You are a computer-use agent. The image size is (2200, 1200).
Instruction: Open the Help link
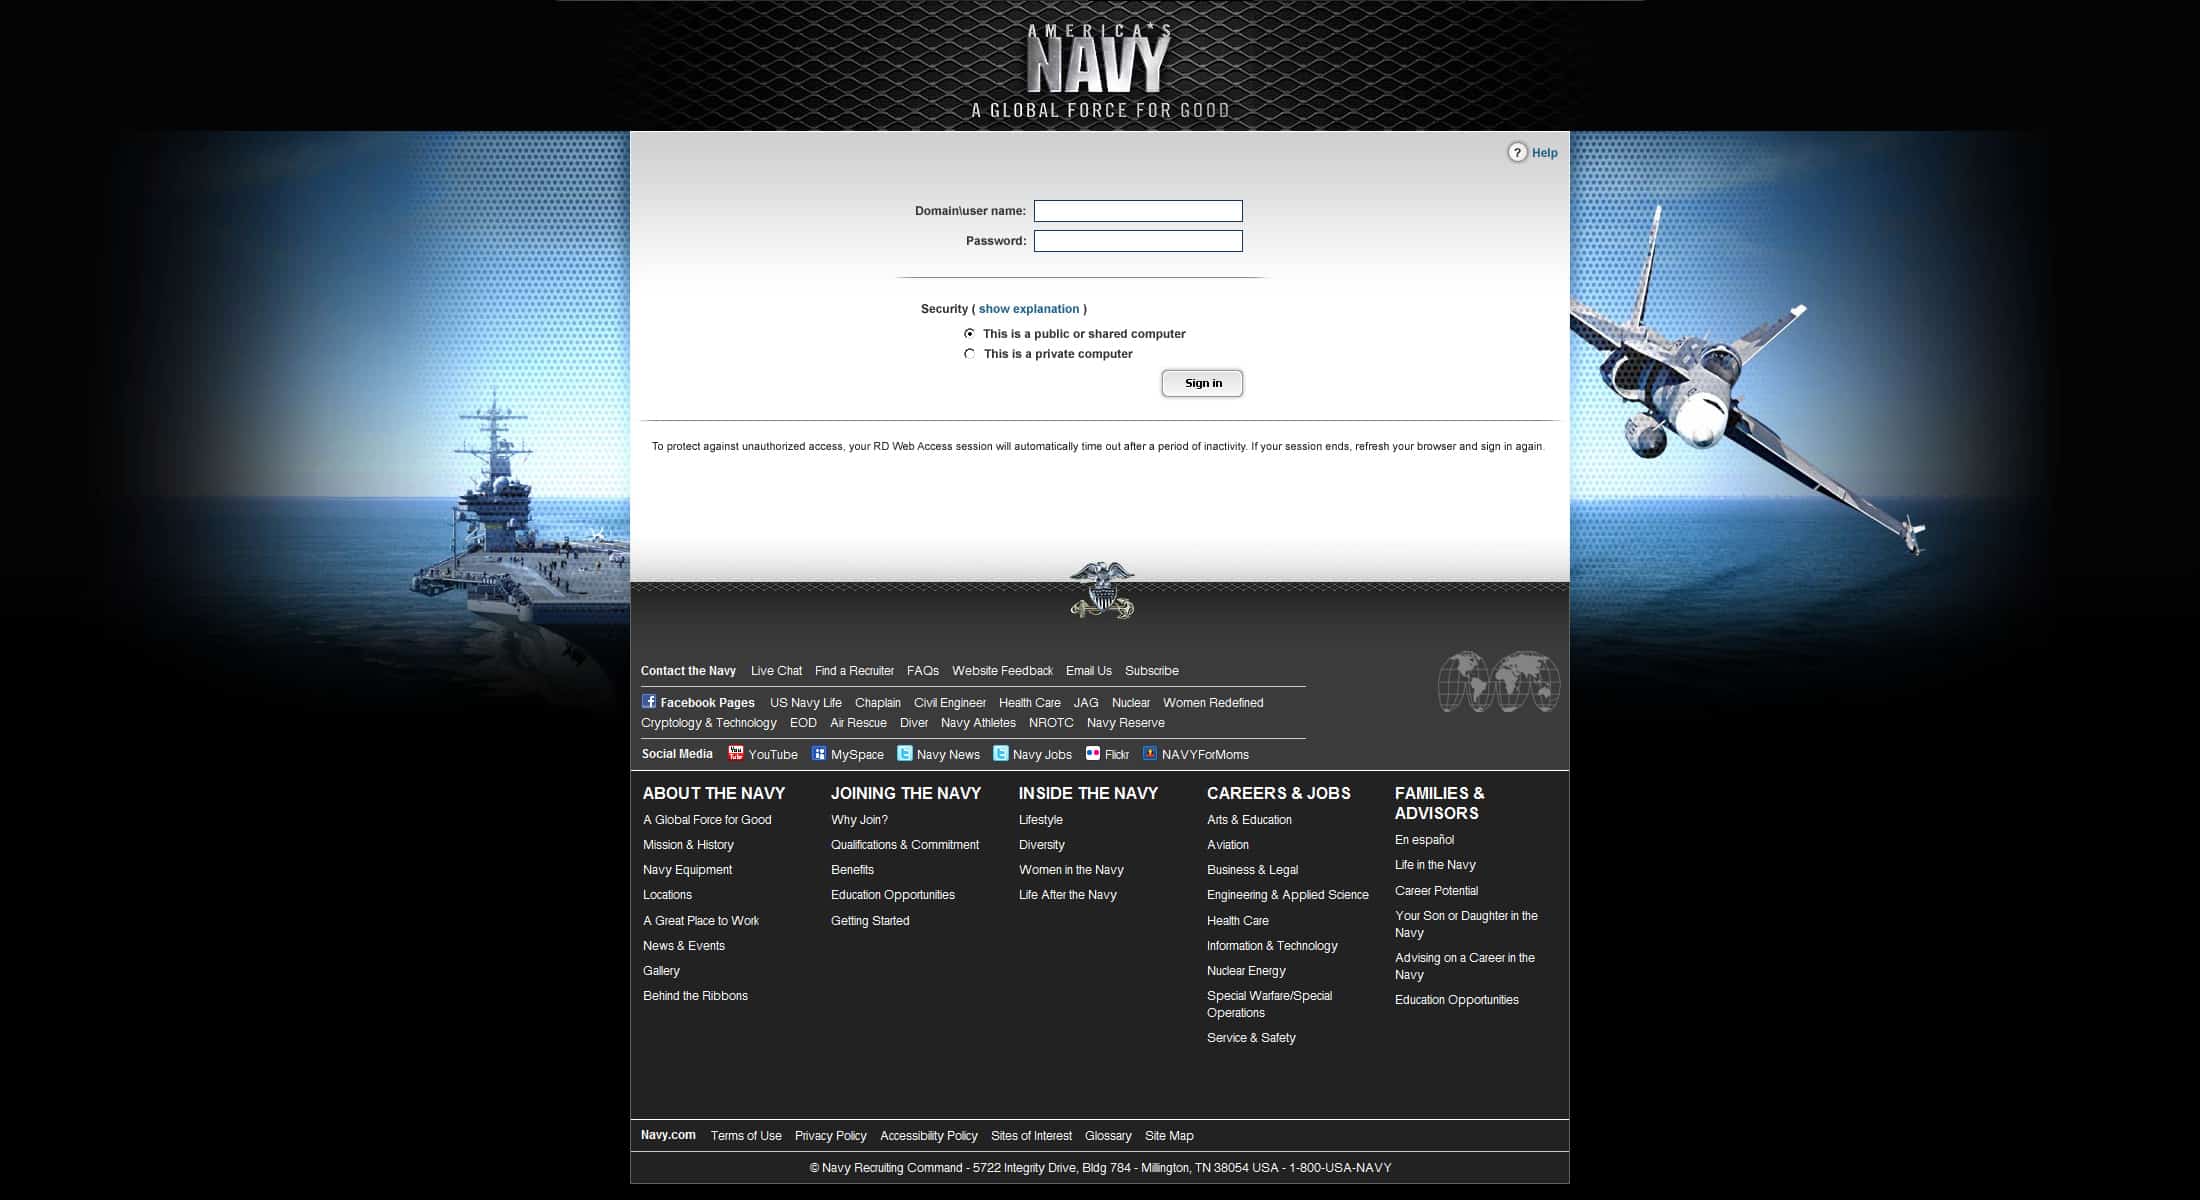1544,153
